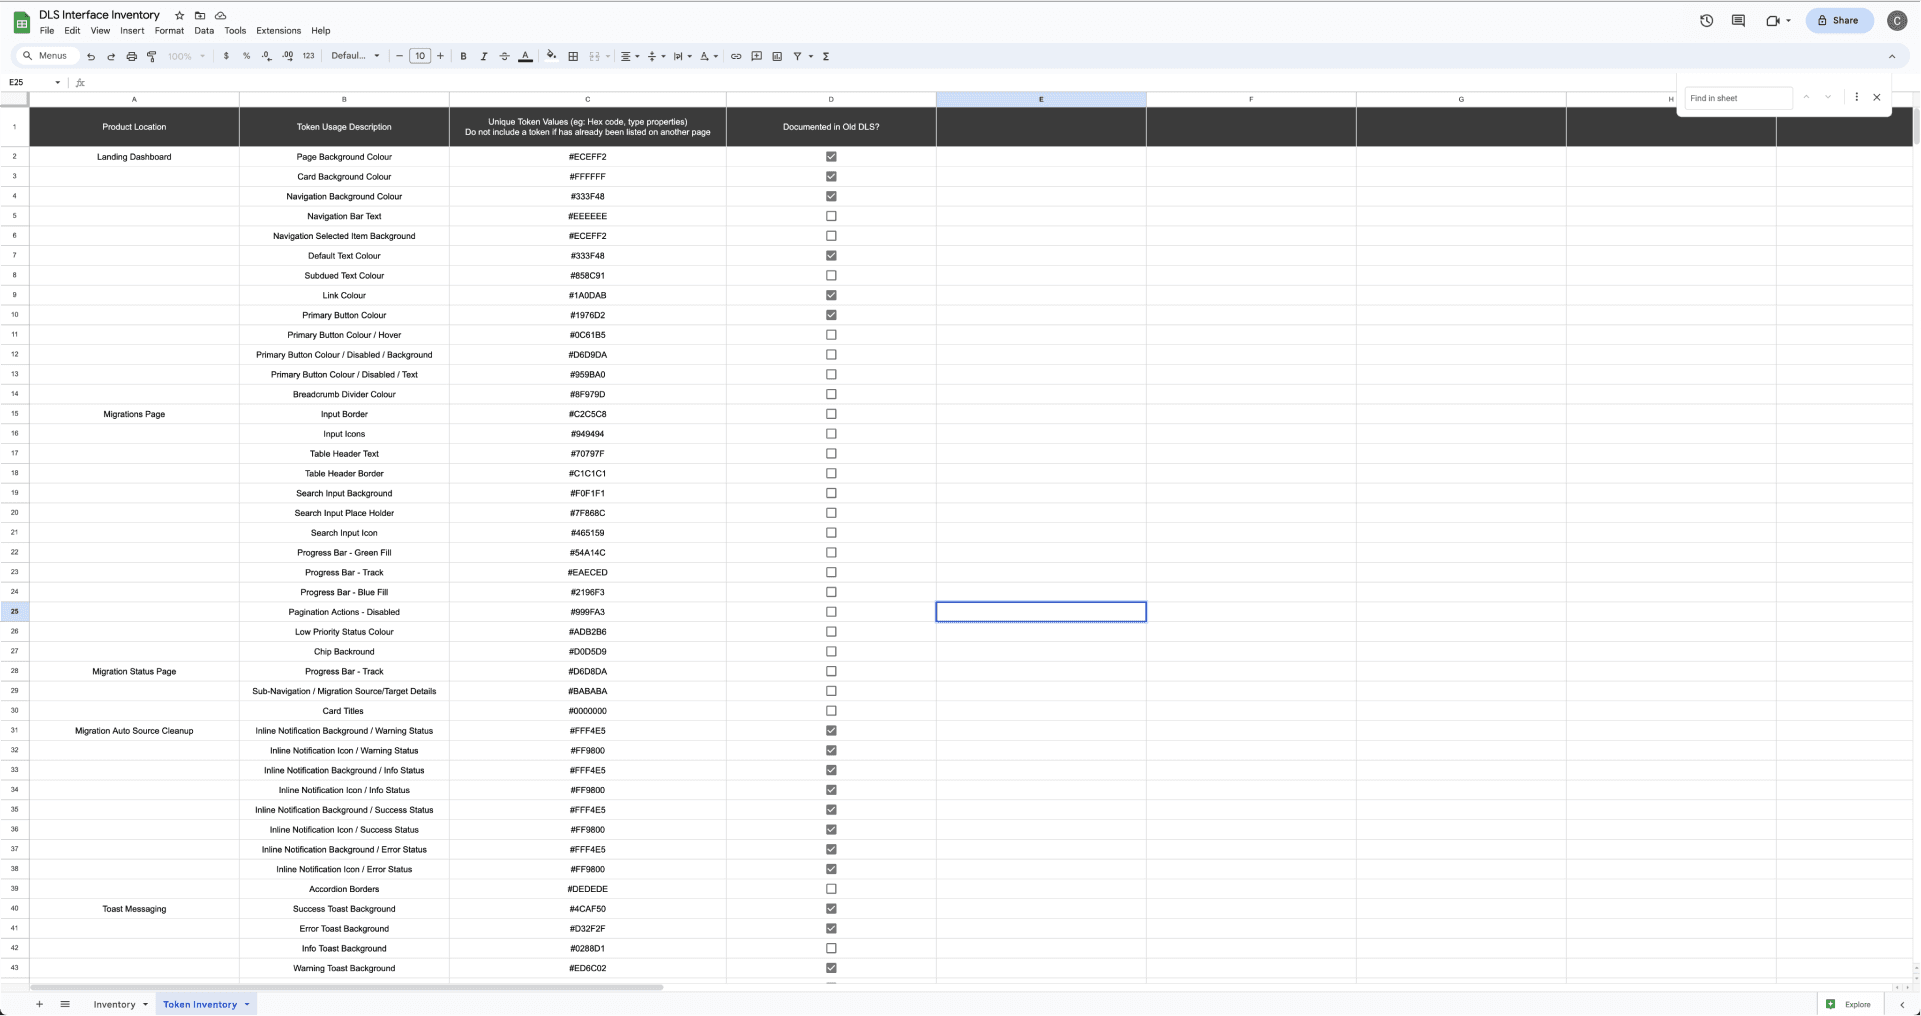Click the cloud document status icon
The height and width of the screenshot is (1016, 1921).
(x=221, y=16)
